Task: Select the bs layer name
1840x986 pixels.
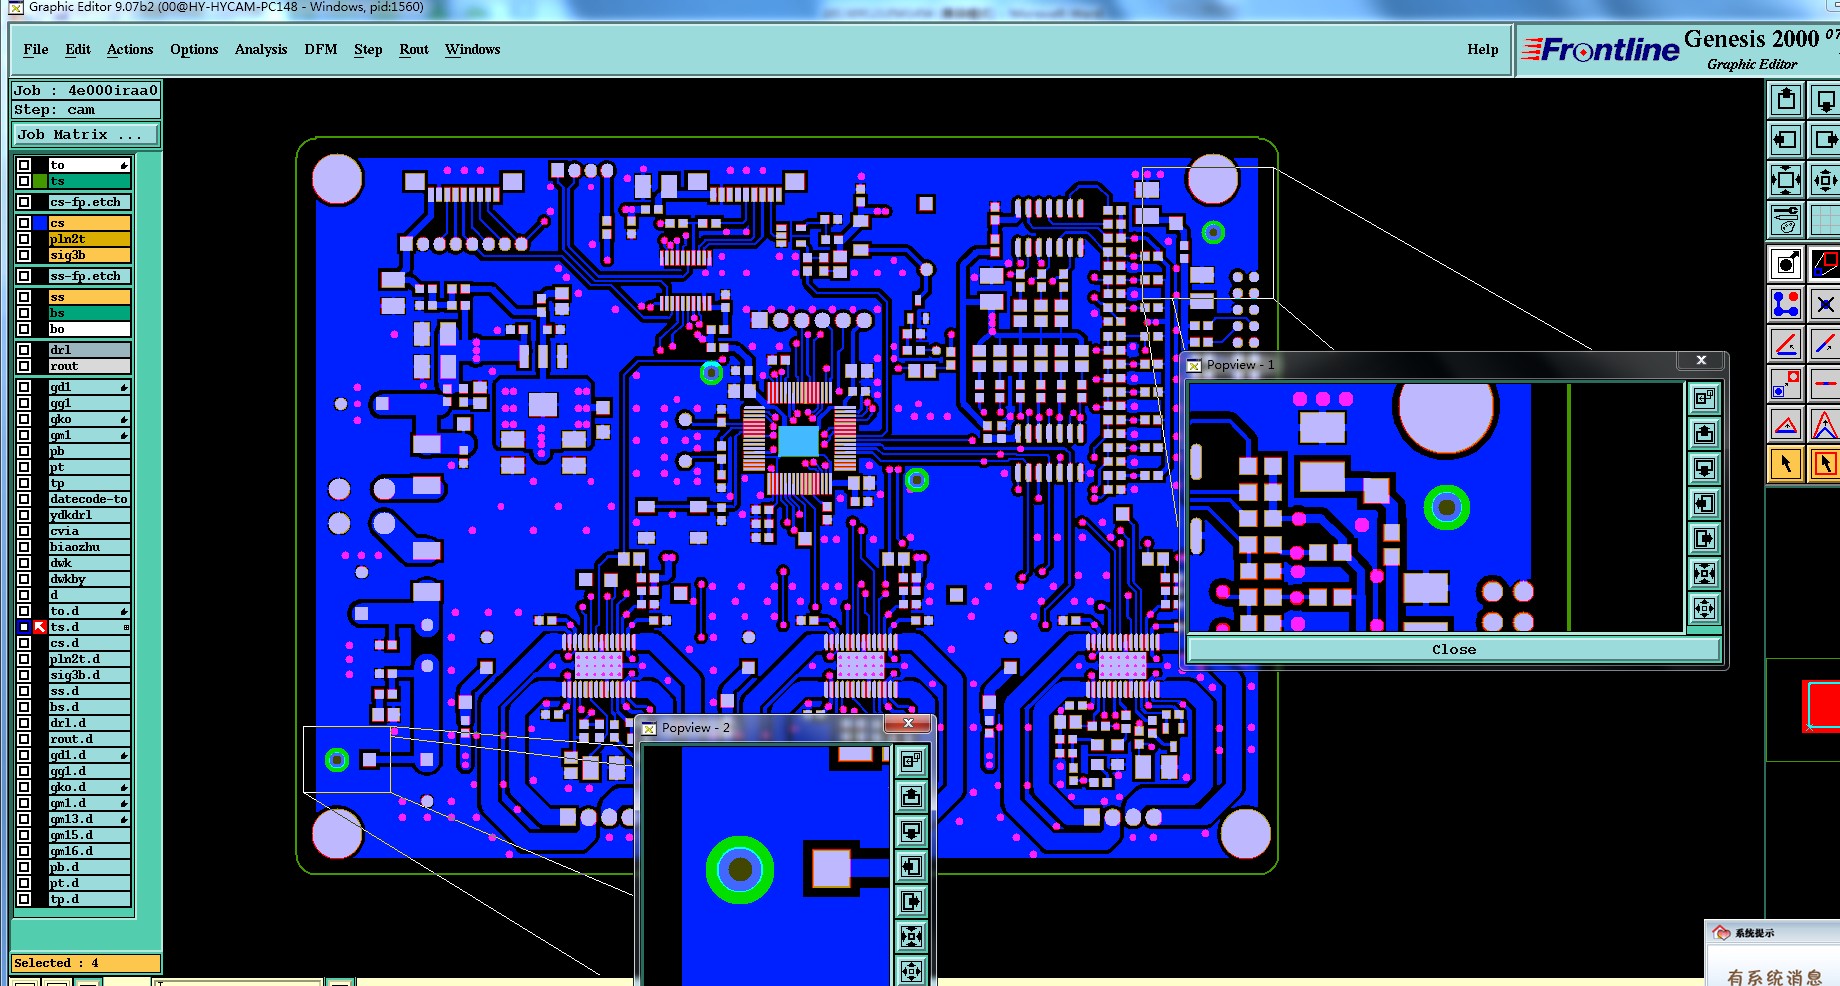Action: tap(90, 313)
